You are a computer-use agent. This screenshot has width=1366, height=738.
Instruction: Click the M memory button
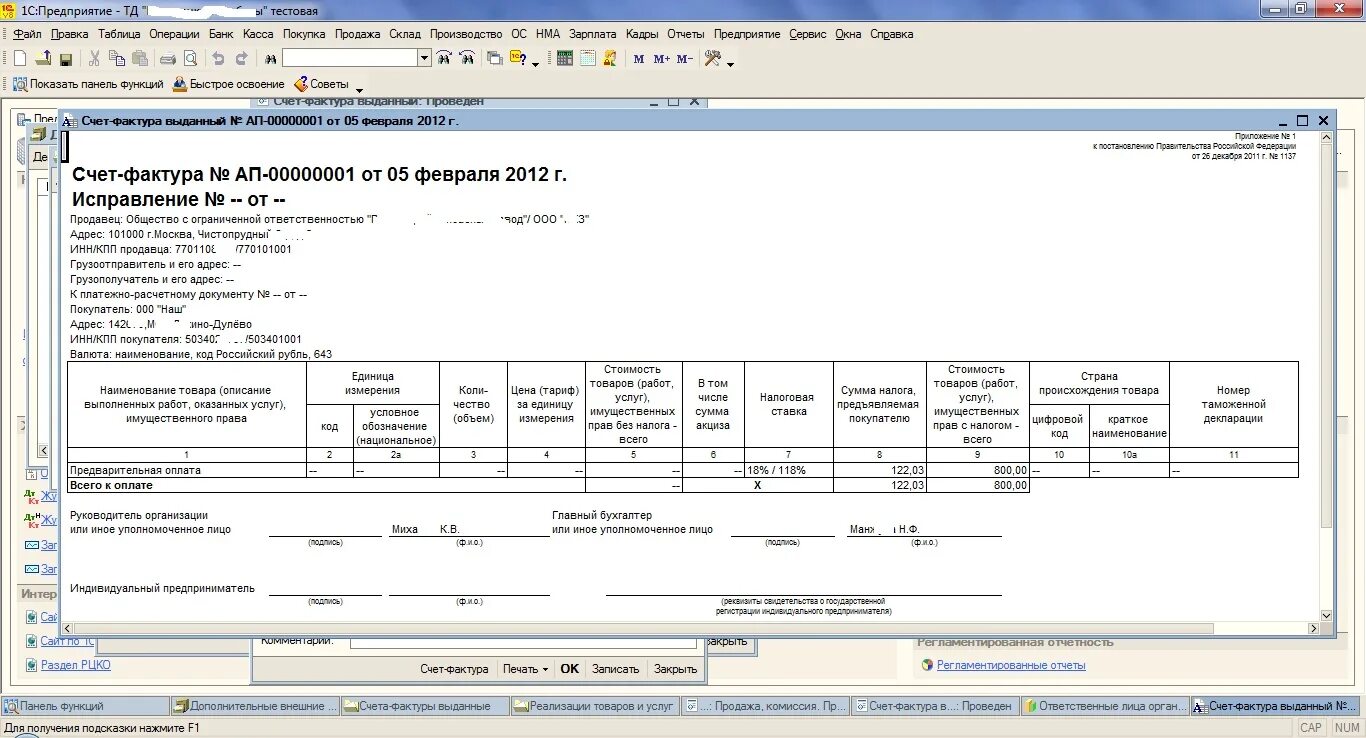coord(639,59)
